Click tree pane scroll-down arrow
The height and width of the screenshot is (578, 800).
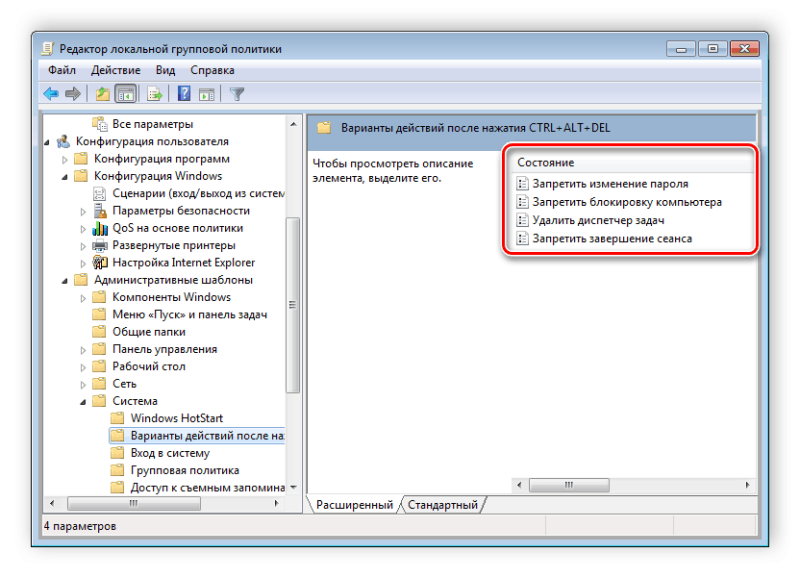[293, 487]
